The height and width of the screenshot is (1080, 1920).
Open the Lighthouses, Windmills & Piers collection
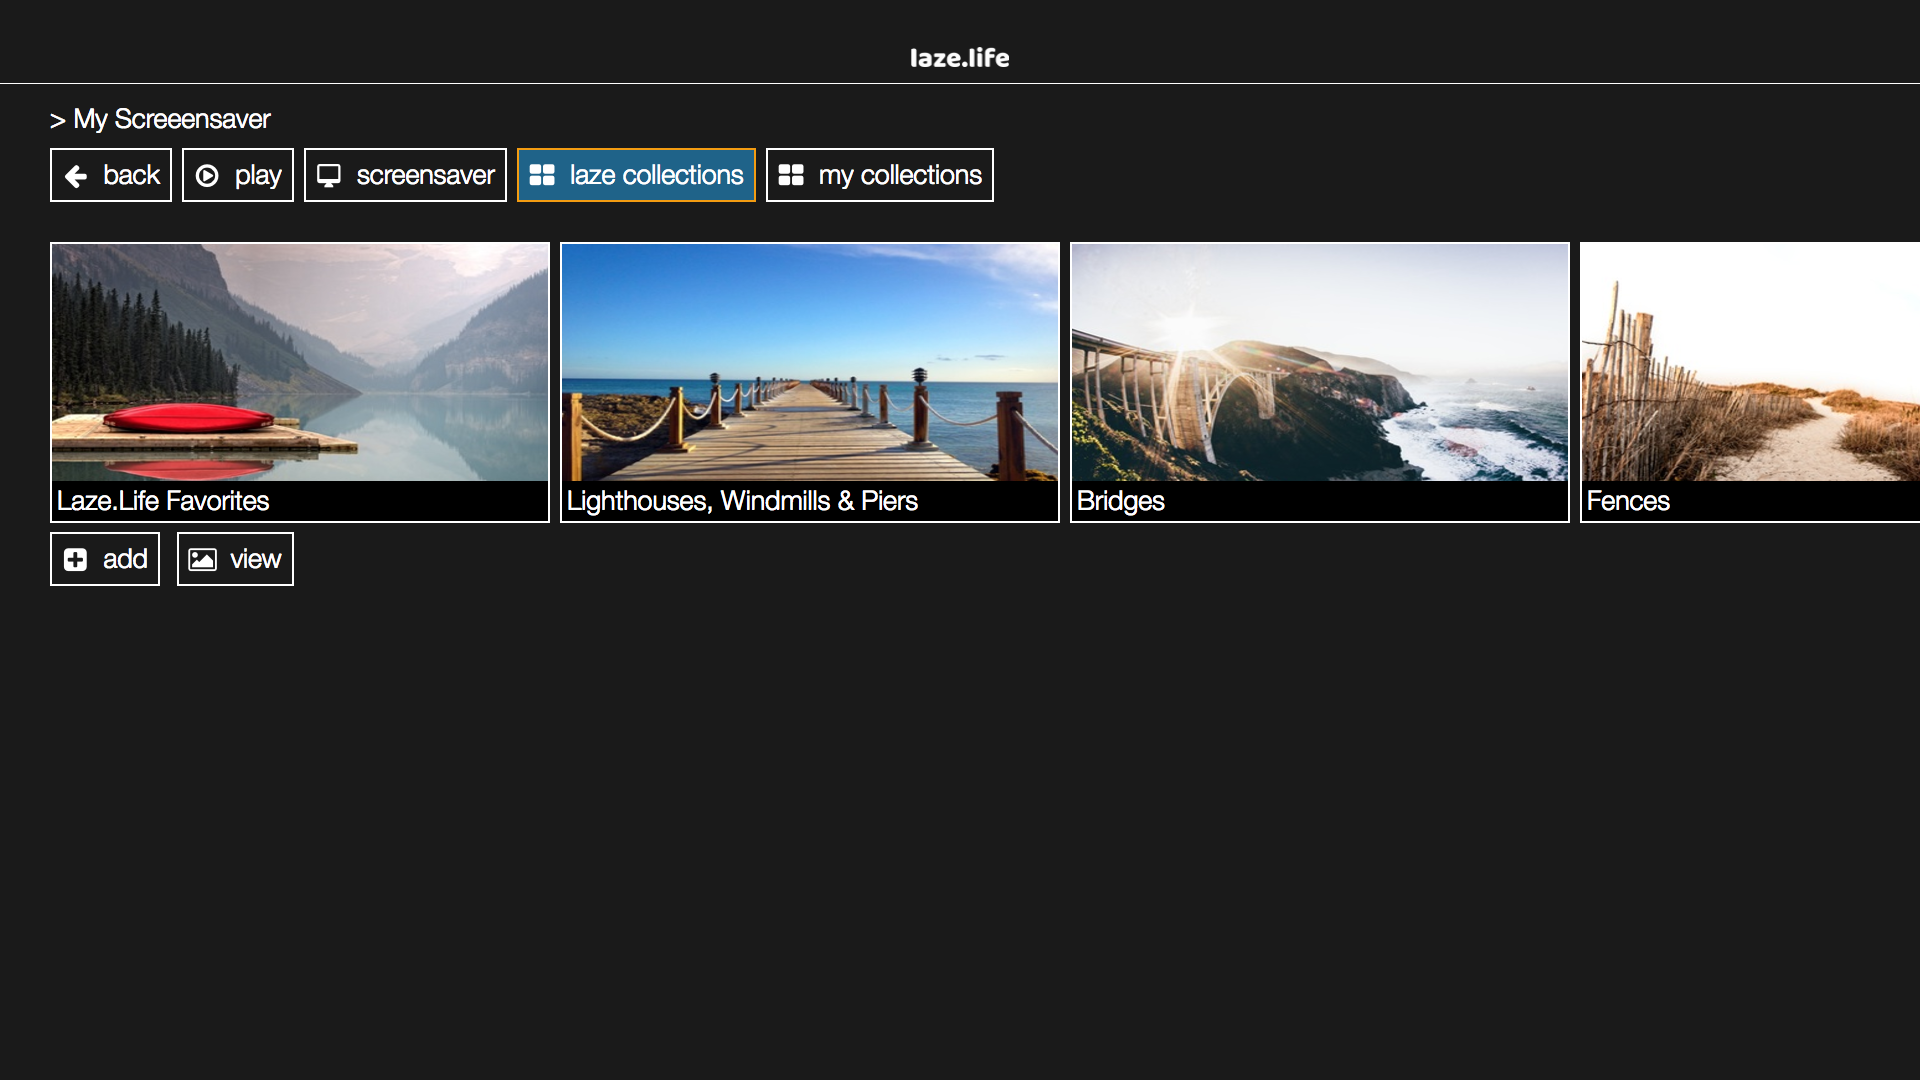(810, 382)
